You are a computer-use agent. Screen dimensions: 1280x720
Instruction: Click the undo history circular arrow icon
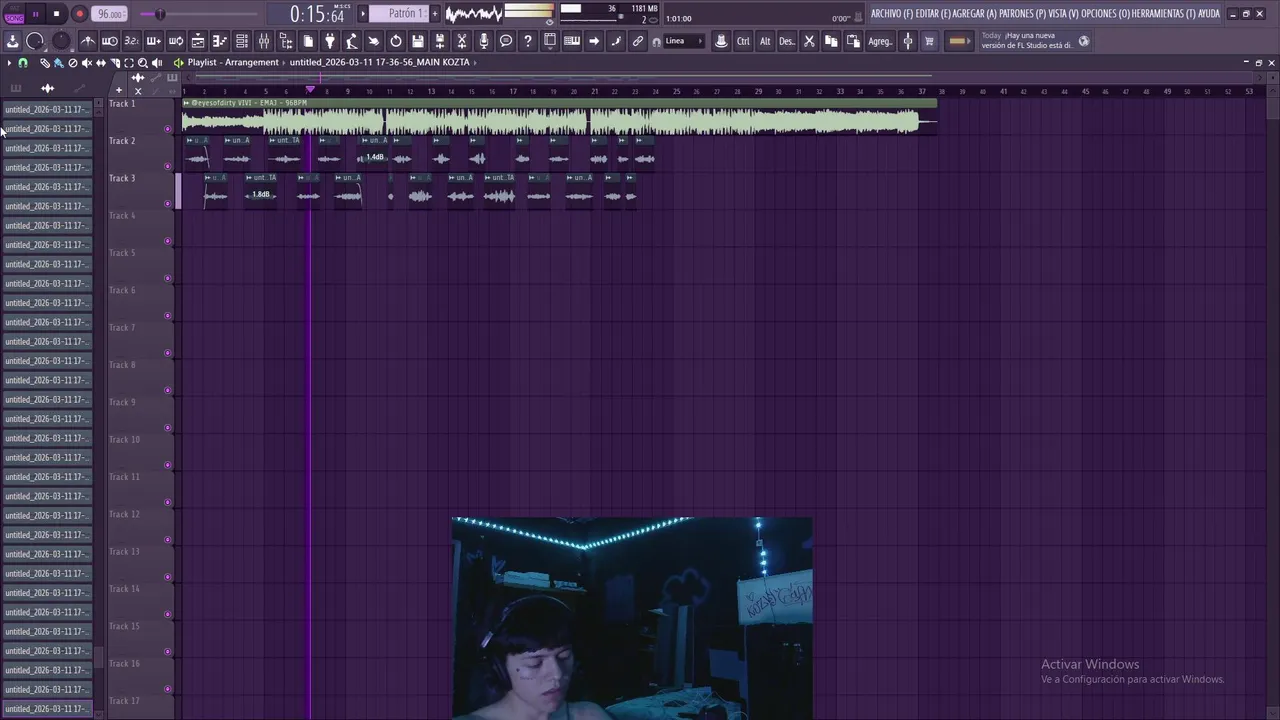click(396, 41)
